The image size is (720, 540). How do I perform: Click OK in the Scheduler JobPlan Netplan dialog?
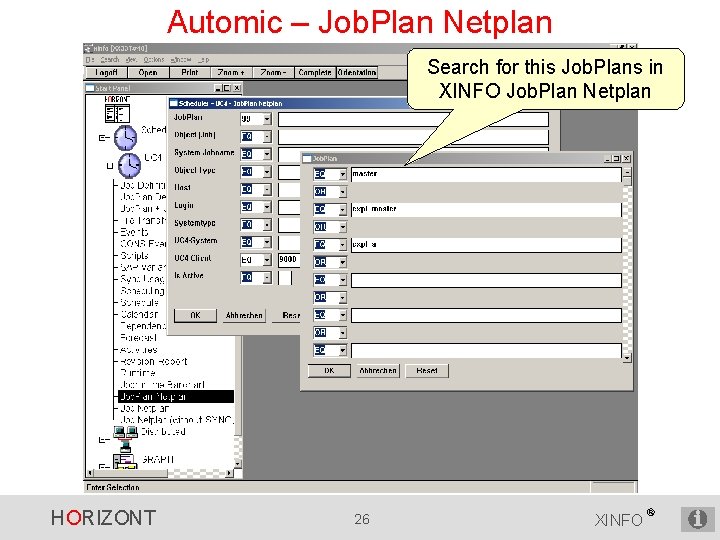click(x=195, y=315)
